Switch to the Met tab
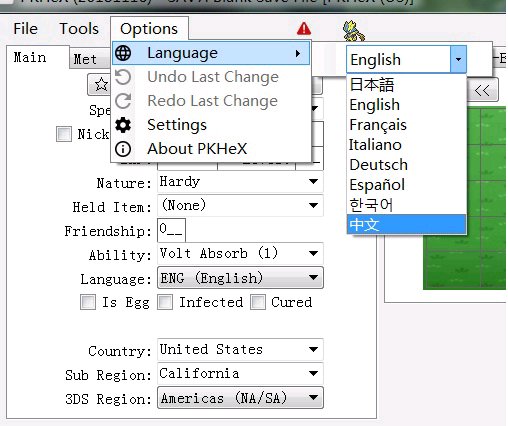The height and width of the screenshot is (426, 508). (89, 59)
